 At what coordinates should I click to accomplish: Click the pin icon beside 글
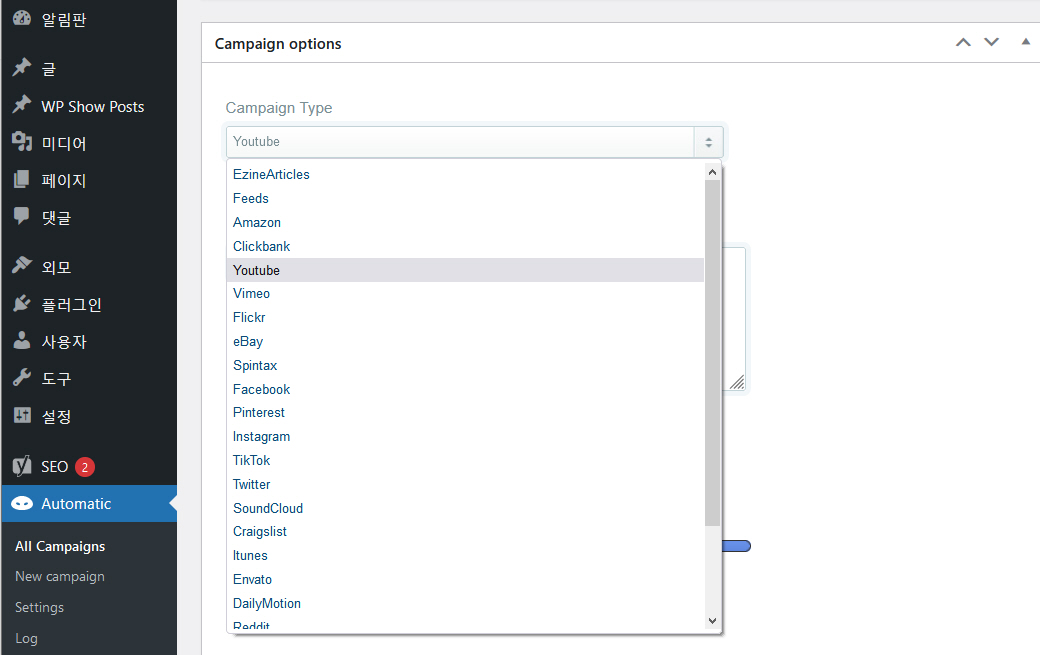22,67
